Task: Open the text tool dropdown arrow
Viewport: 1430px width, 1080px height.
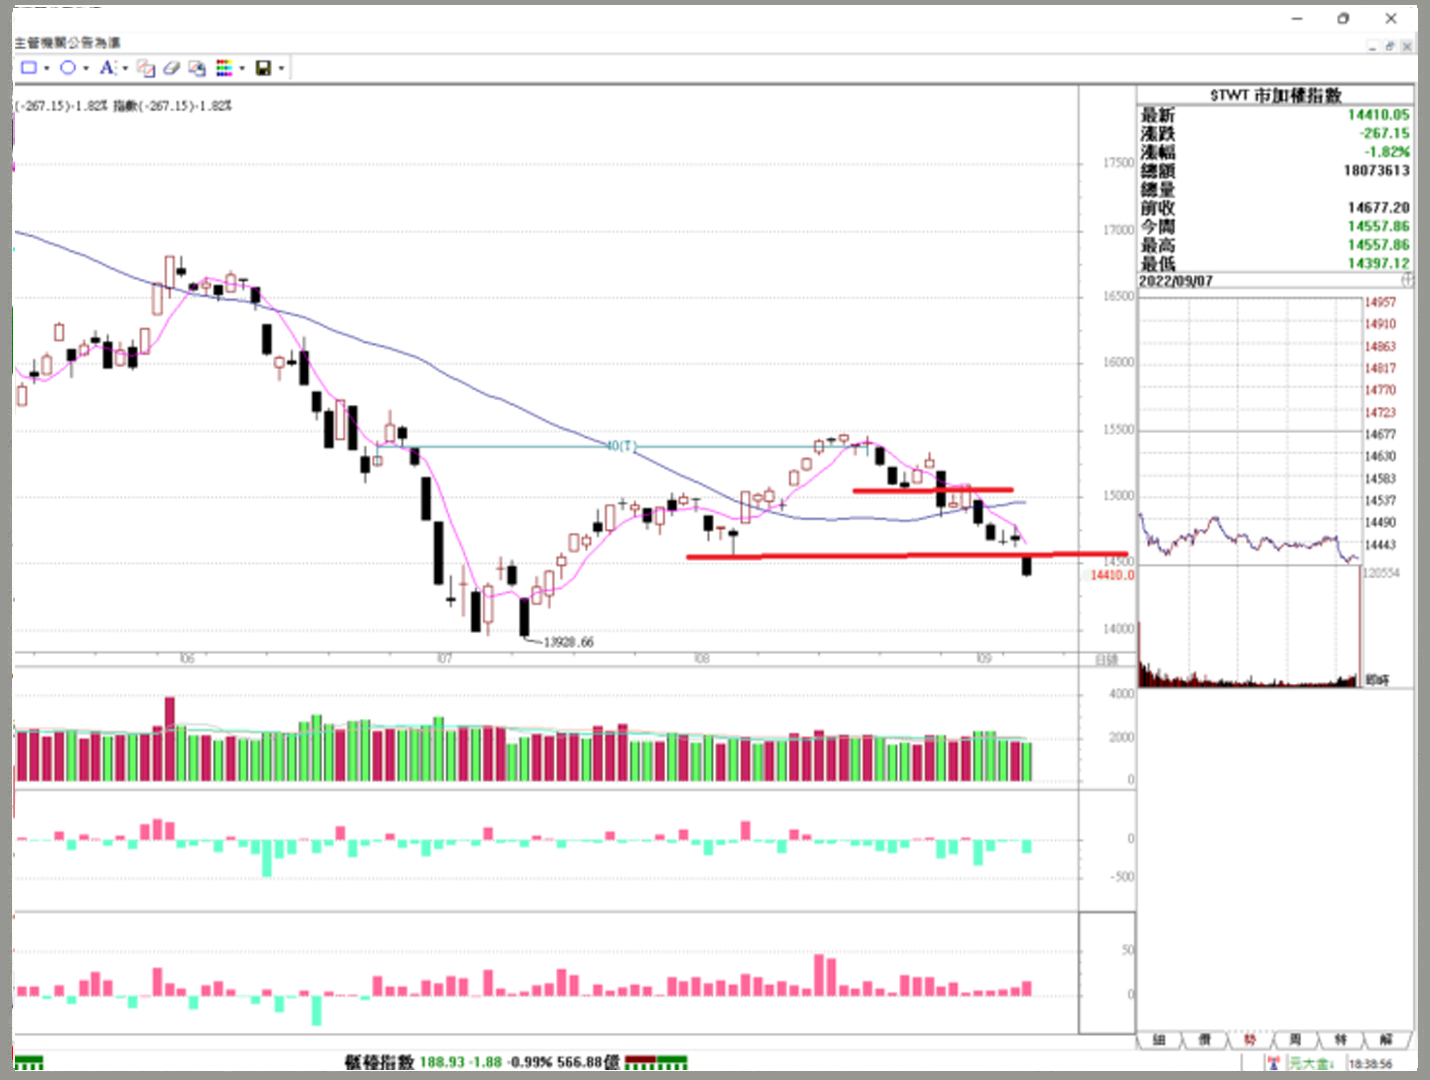Action: click(x=125, y=68)
